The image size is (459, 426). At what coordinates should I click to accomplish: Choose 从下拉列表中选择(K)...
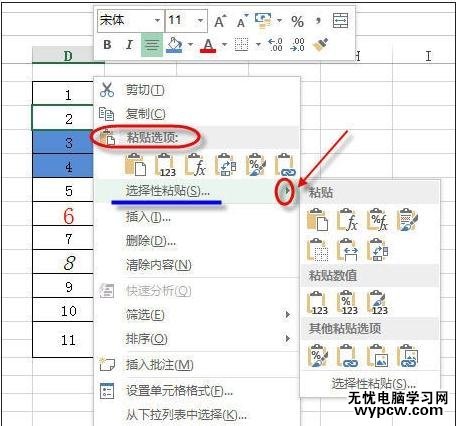point(197,415)
